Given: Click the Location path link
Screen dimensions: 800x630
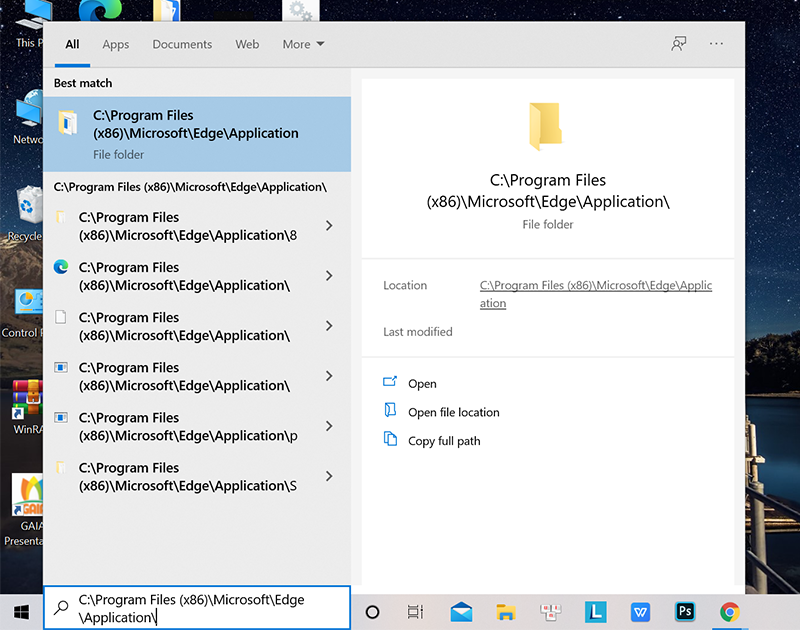Looking at the screenshot, I should [x=595, y=294].
